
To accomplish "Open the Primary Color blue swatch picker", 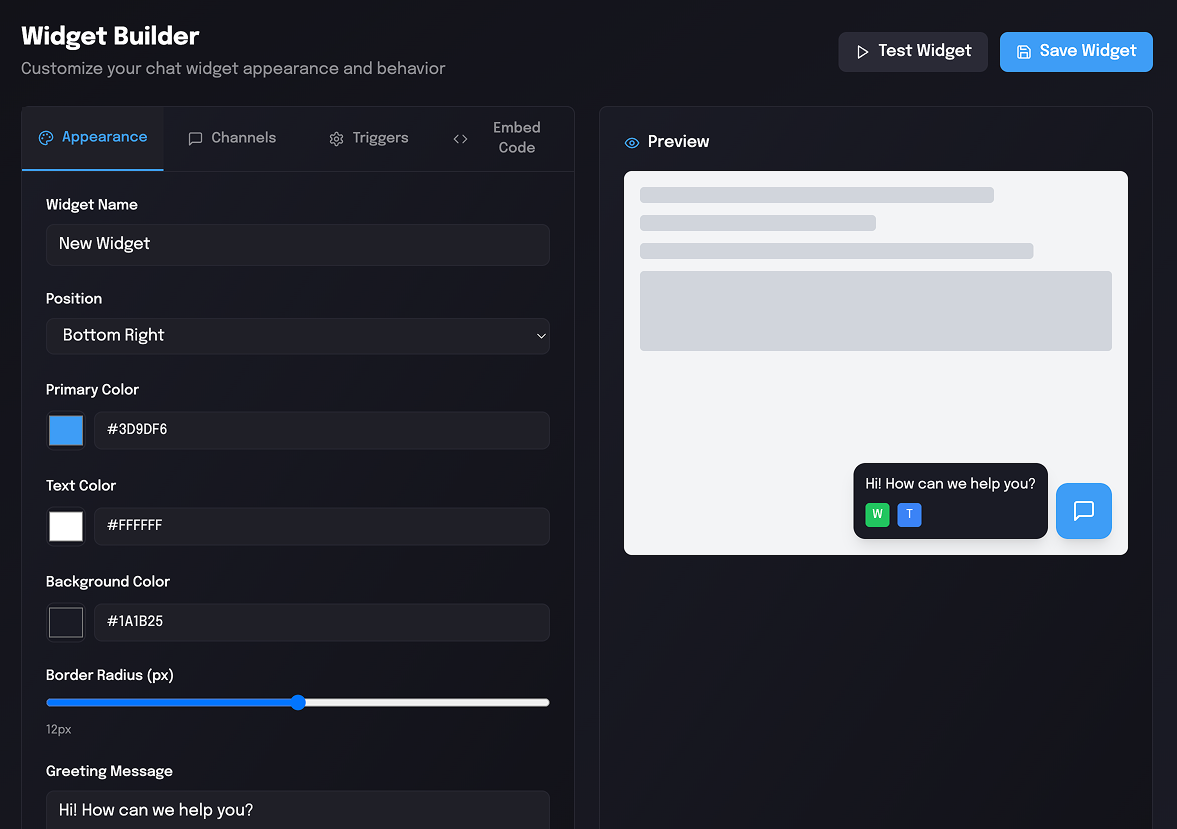I will [66, 430].
